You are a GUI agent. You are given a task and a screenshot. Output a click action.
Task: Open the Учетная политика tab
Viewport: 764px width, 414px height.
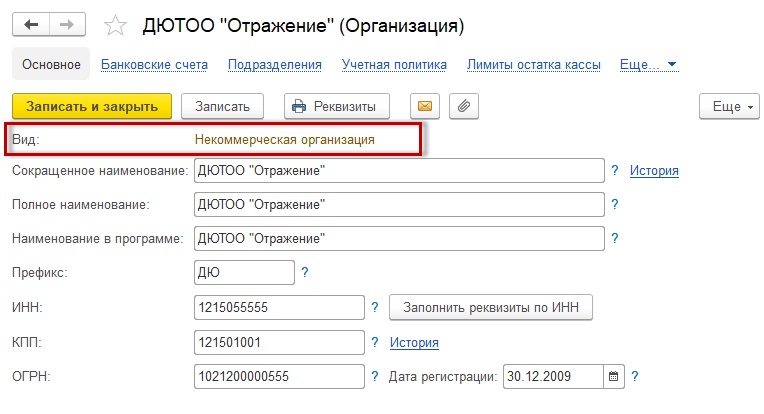coord(394,65)
